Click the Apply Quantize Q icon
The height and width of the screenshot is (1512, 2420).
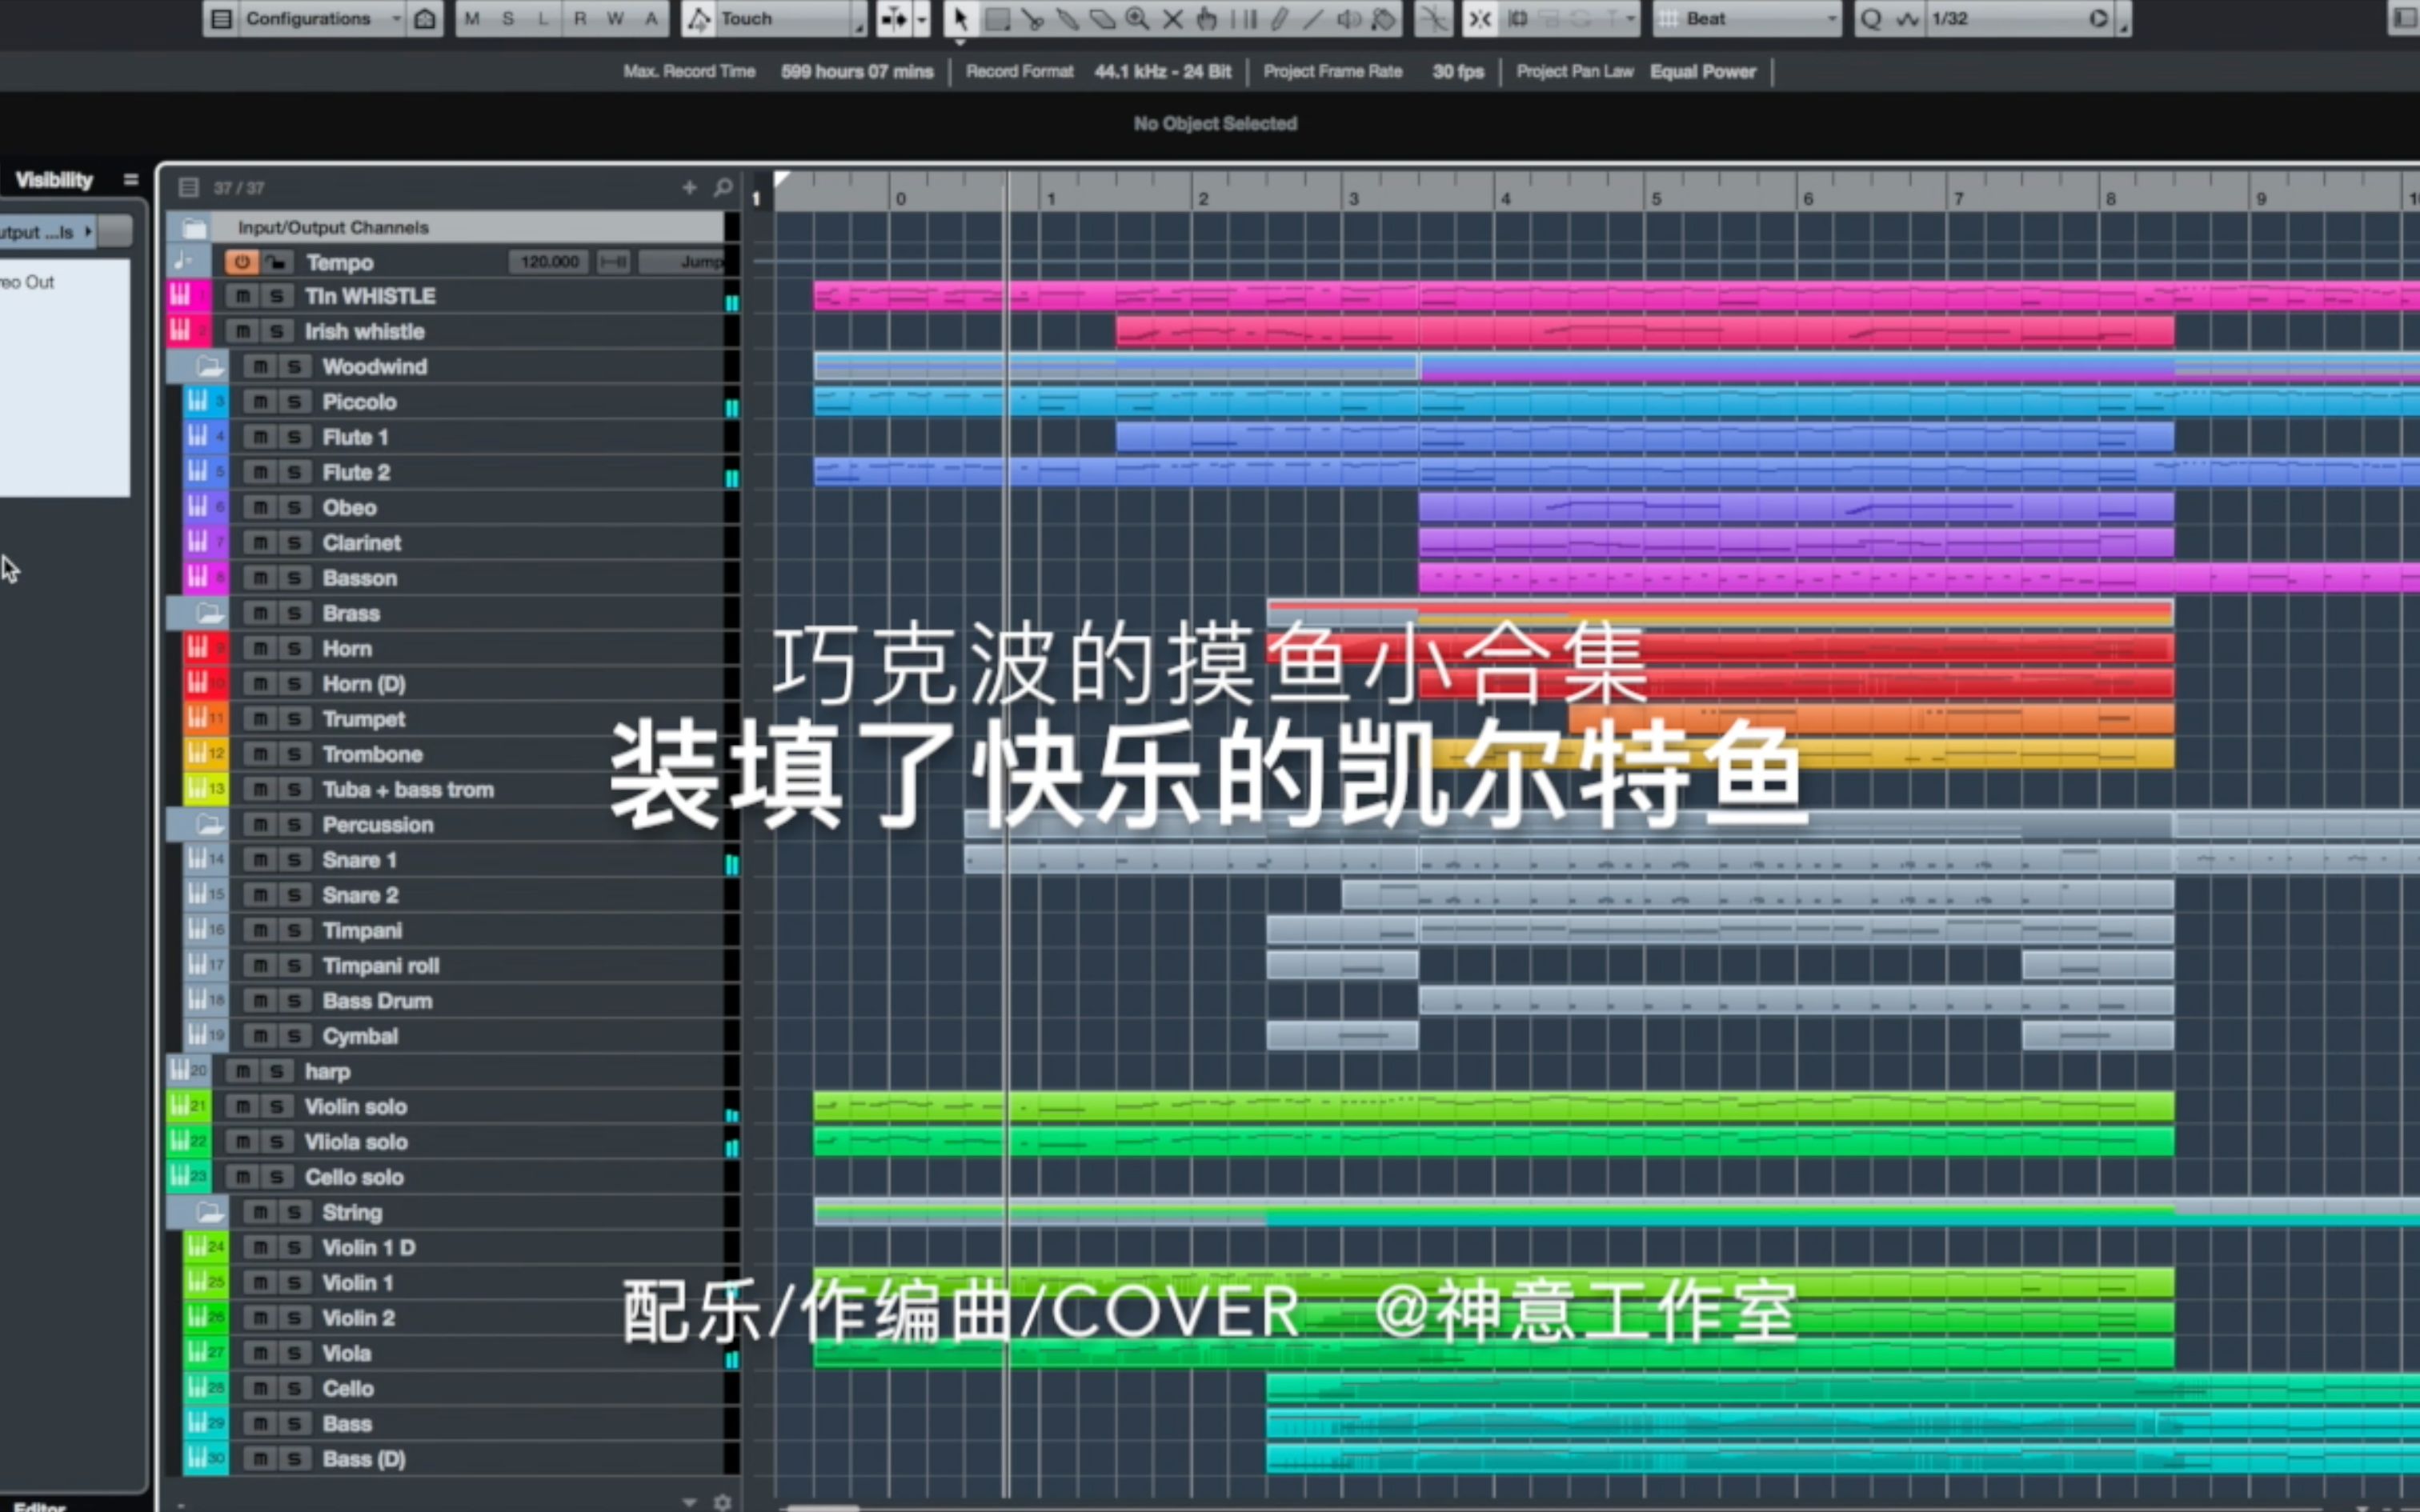click(x=1871, y=18)
